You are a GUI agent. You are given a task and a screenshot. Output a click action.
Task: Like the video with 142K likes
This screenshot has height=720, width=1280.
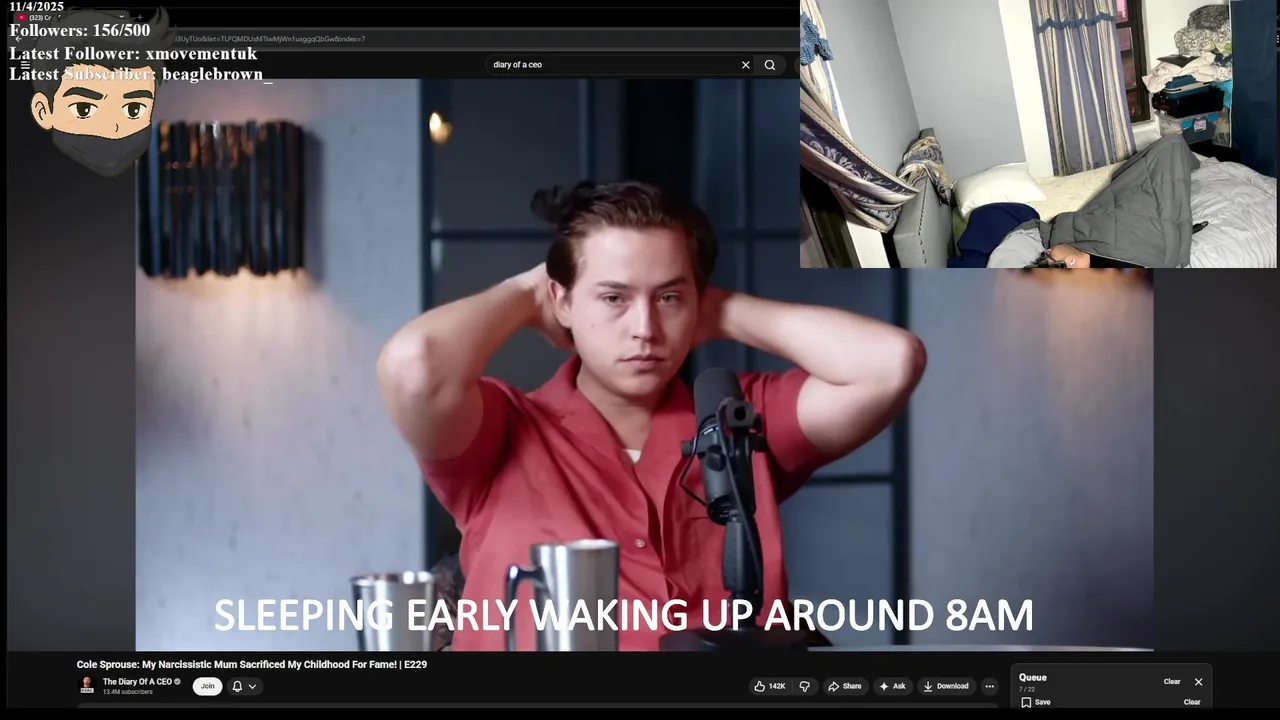[769, 686]
